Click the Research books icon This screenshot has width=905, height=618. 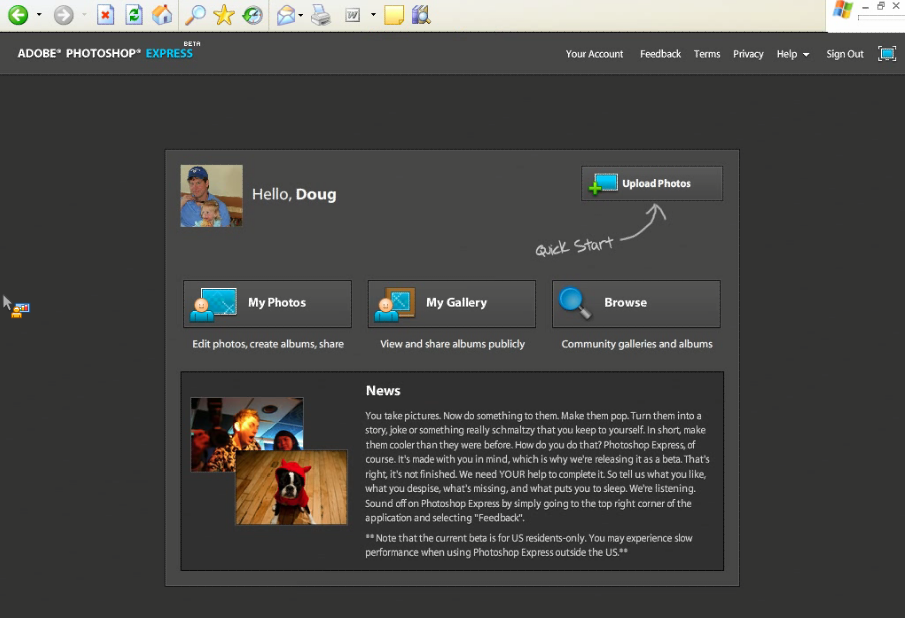click(x=421, y=14)
